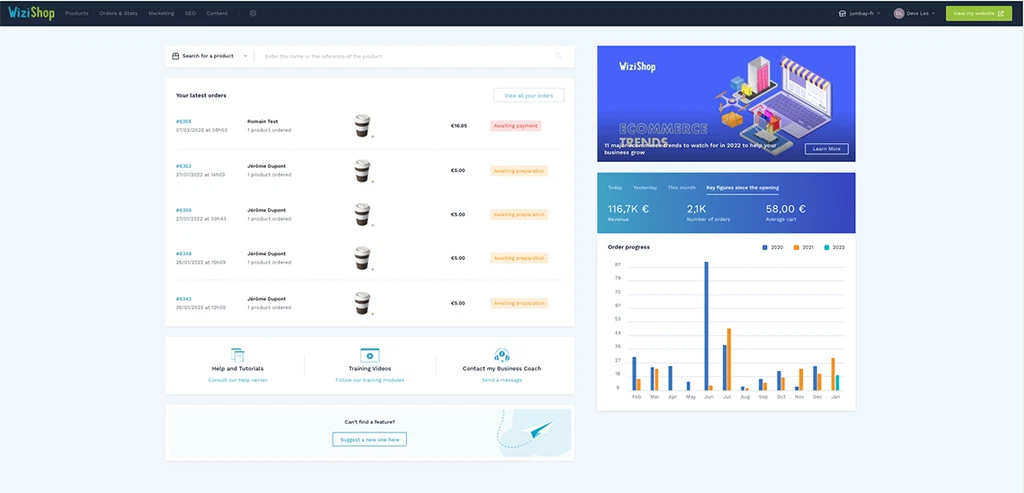
Task: Open the Orders & Stats menu
Action: point(118,13)
